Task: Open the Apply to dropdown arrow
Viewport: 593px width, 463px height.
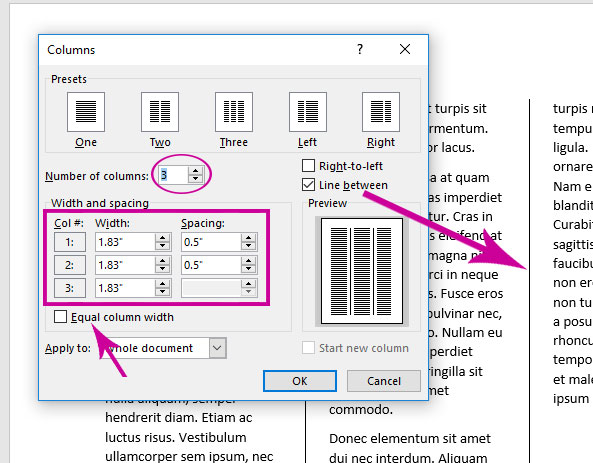Action: coord(217,348)
